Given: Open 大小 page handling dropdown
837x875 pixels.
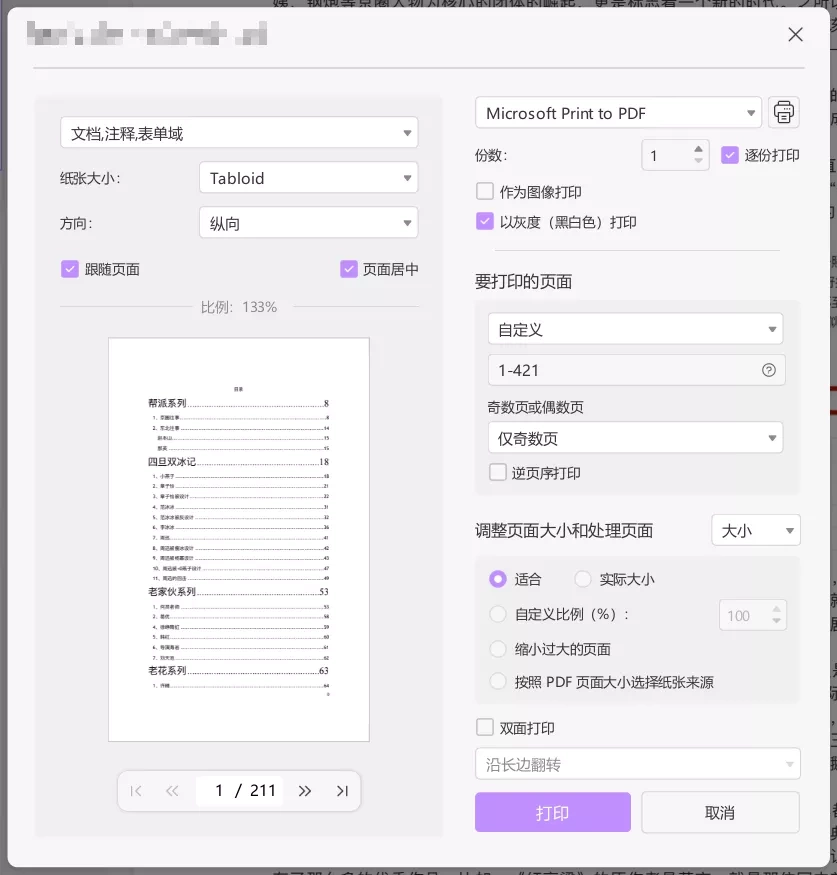Looking at the screenshot, I should (756, 530).
